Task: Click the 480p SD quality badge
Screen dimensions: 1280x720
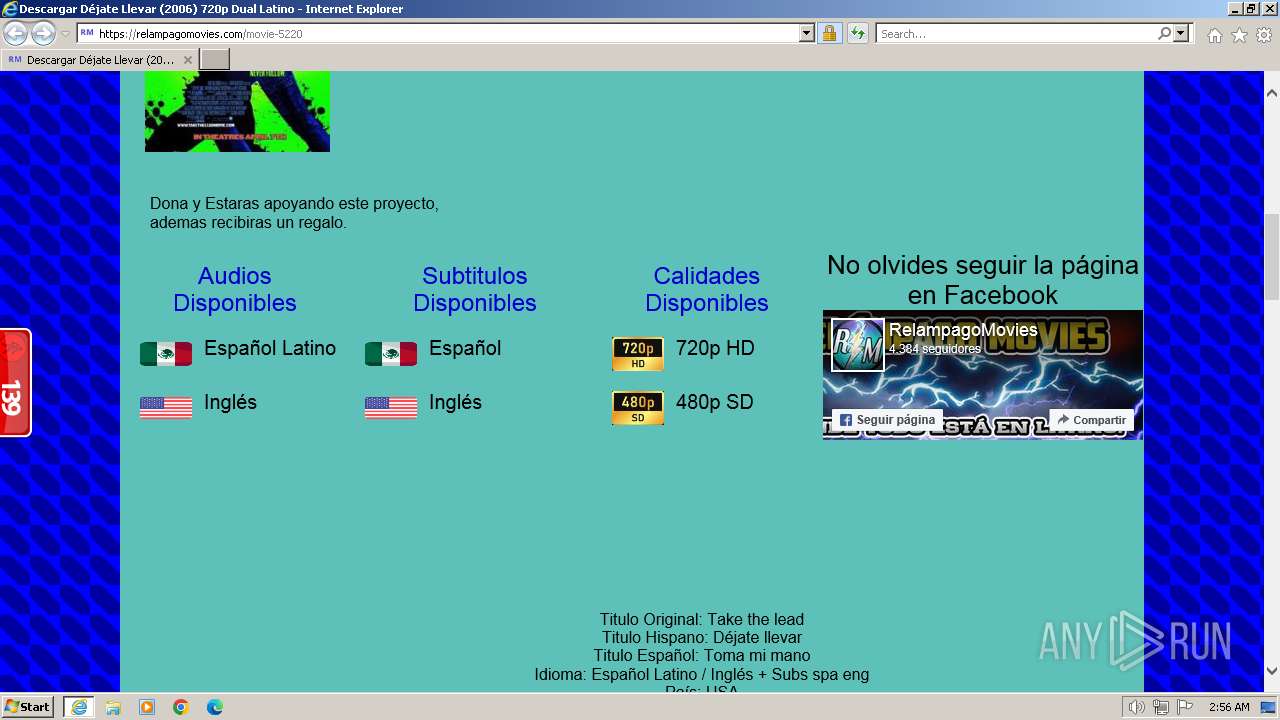Action: click(638, 408)
